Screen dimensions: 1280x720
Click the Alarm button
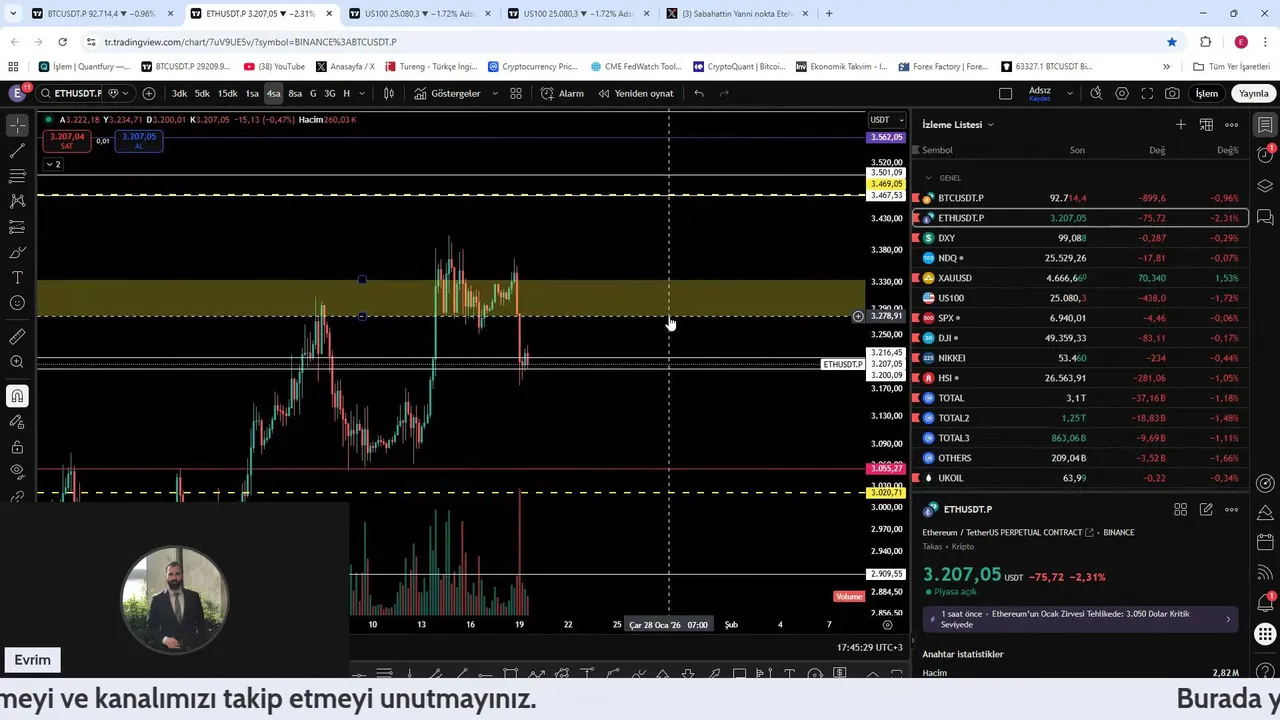coord(562,93)
